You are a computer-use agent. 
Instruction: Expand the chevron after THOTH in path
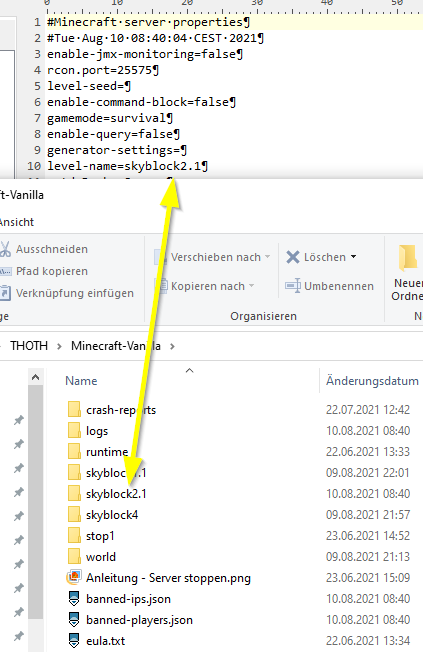[x=59, y=346]
